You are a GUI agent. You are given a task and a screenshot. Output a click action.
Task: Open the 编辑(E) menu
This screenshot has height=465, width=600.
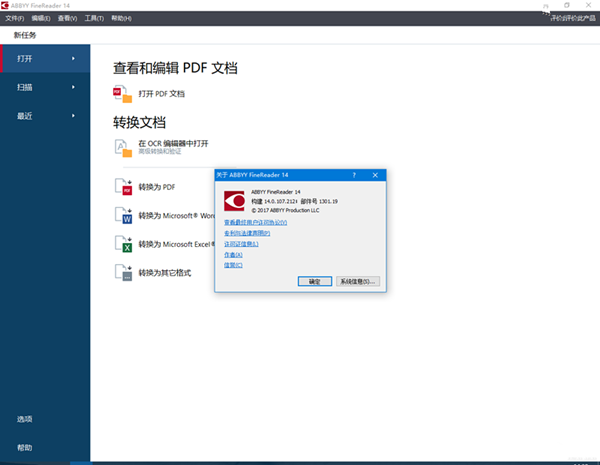point(41,18)
